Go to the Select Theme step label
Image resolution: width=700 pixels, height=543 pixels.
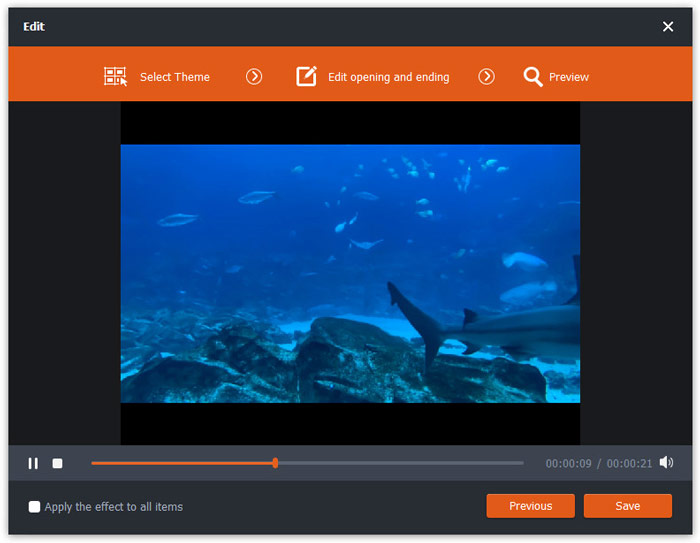coord(174,77)
